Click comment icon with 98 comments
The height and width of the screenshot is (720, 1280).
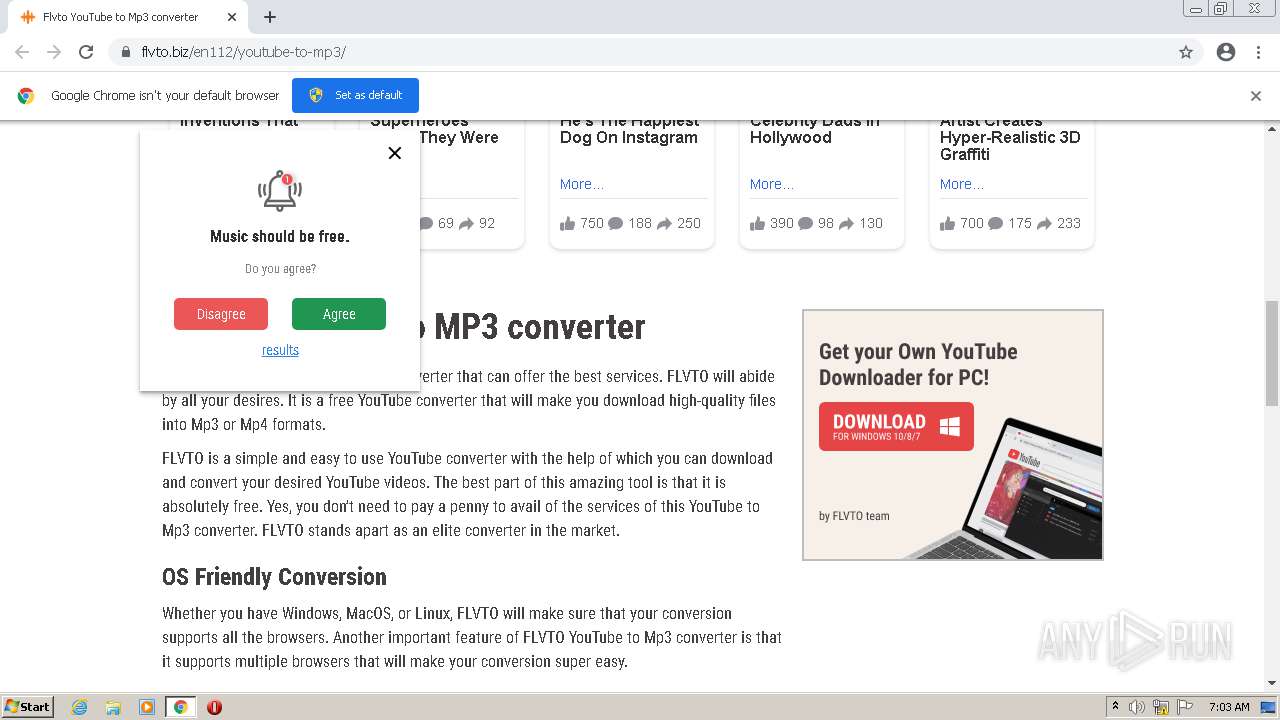tap(806, 224)
